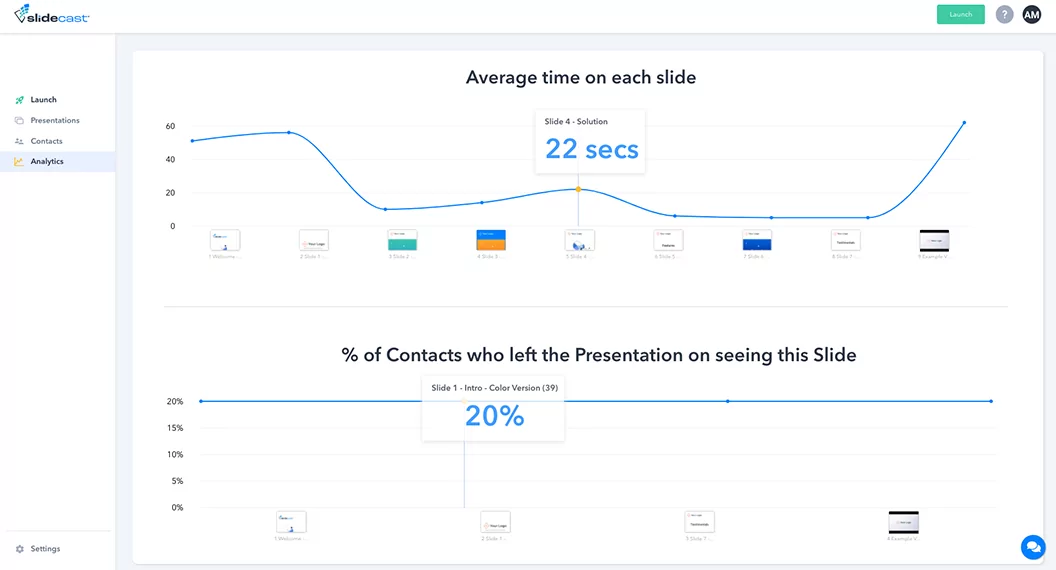The image size is (1056, 570).
Task: Click the highlighted 22 secs data point
Action: click(578, 189)
